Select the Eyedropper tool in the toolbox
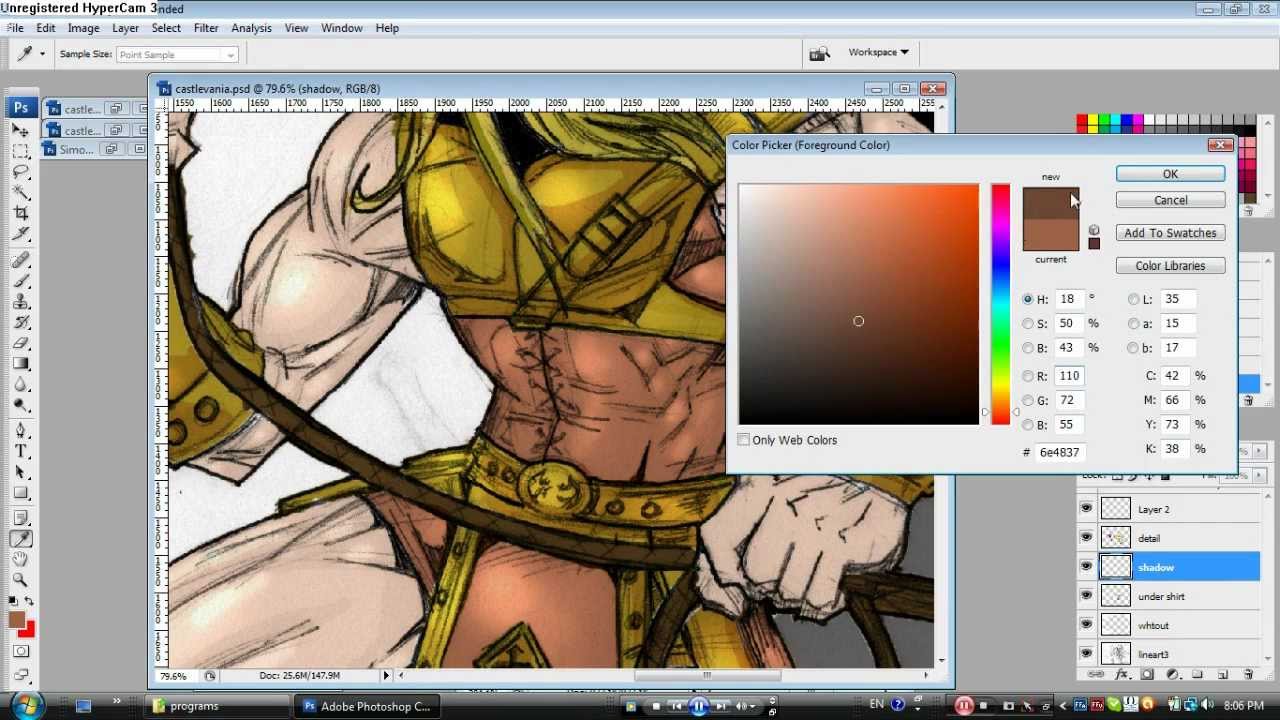The image size is (1280, 720). coord(21,539)
